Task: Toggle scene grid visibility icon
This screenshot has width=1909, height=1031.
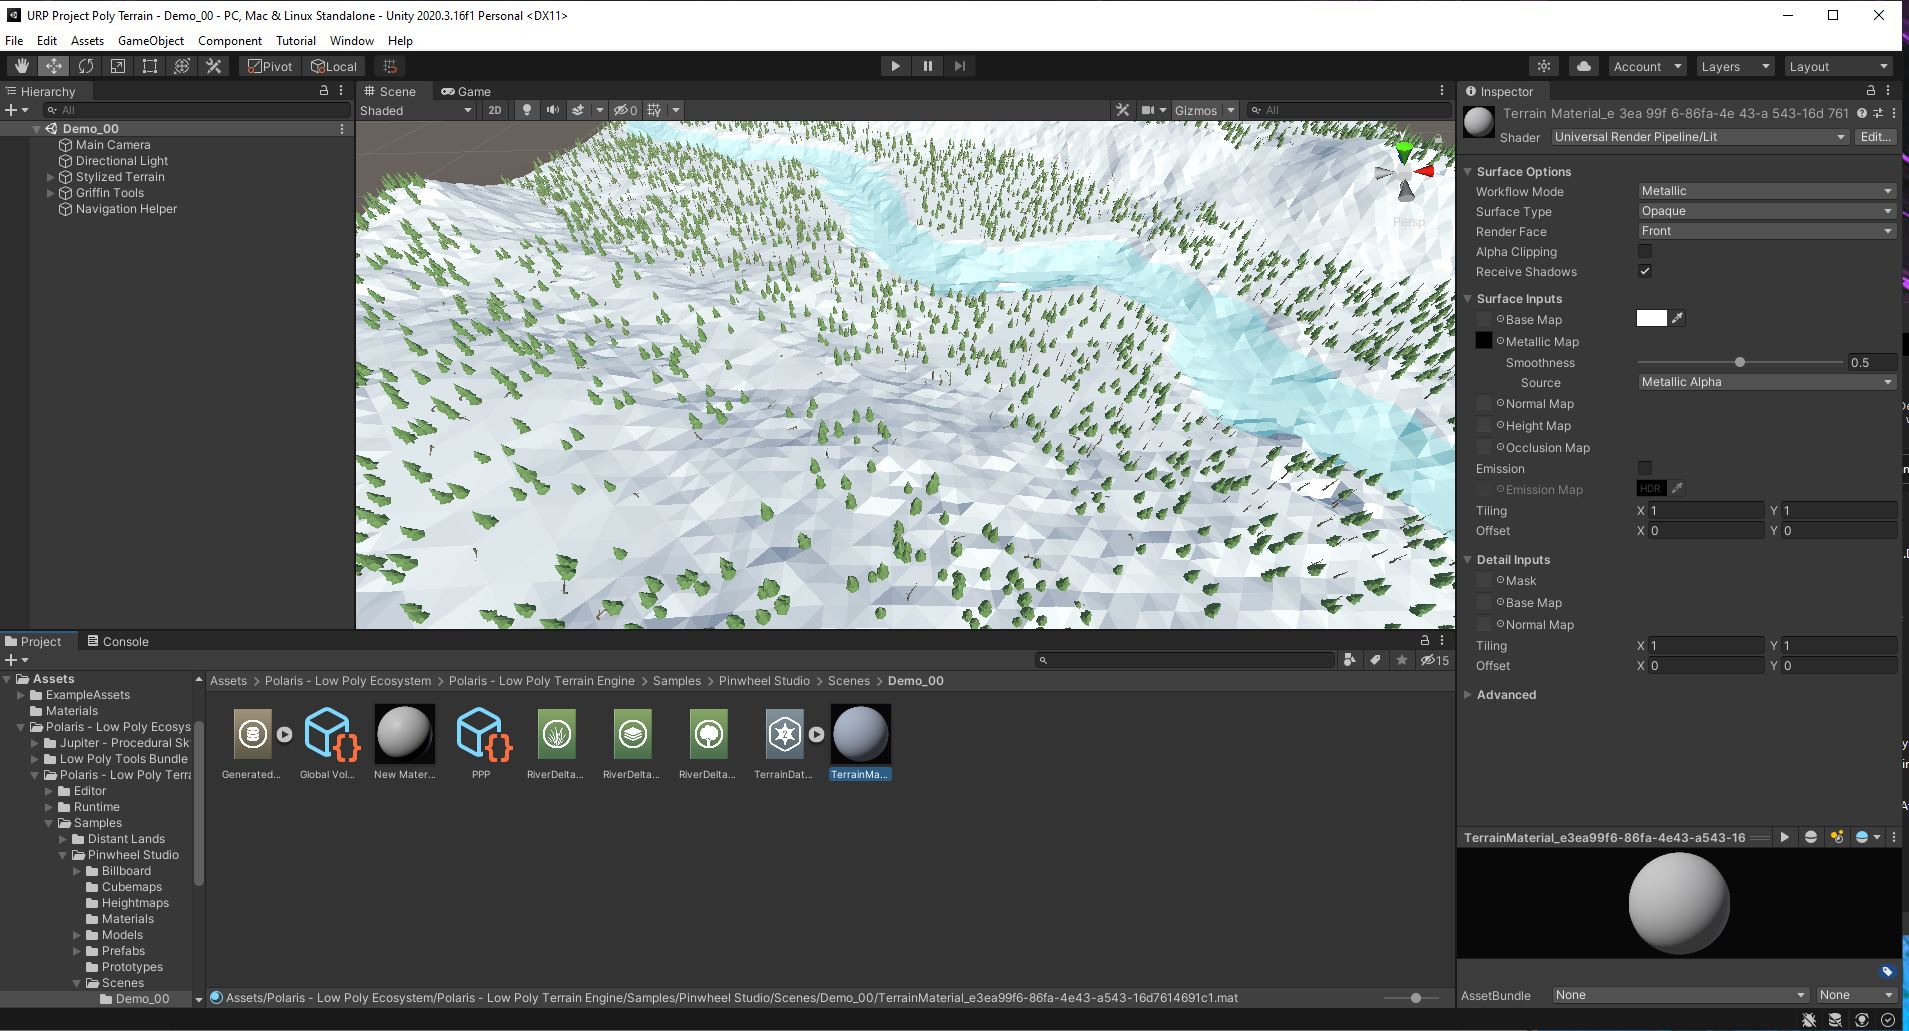Action: pos(654,110)
